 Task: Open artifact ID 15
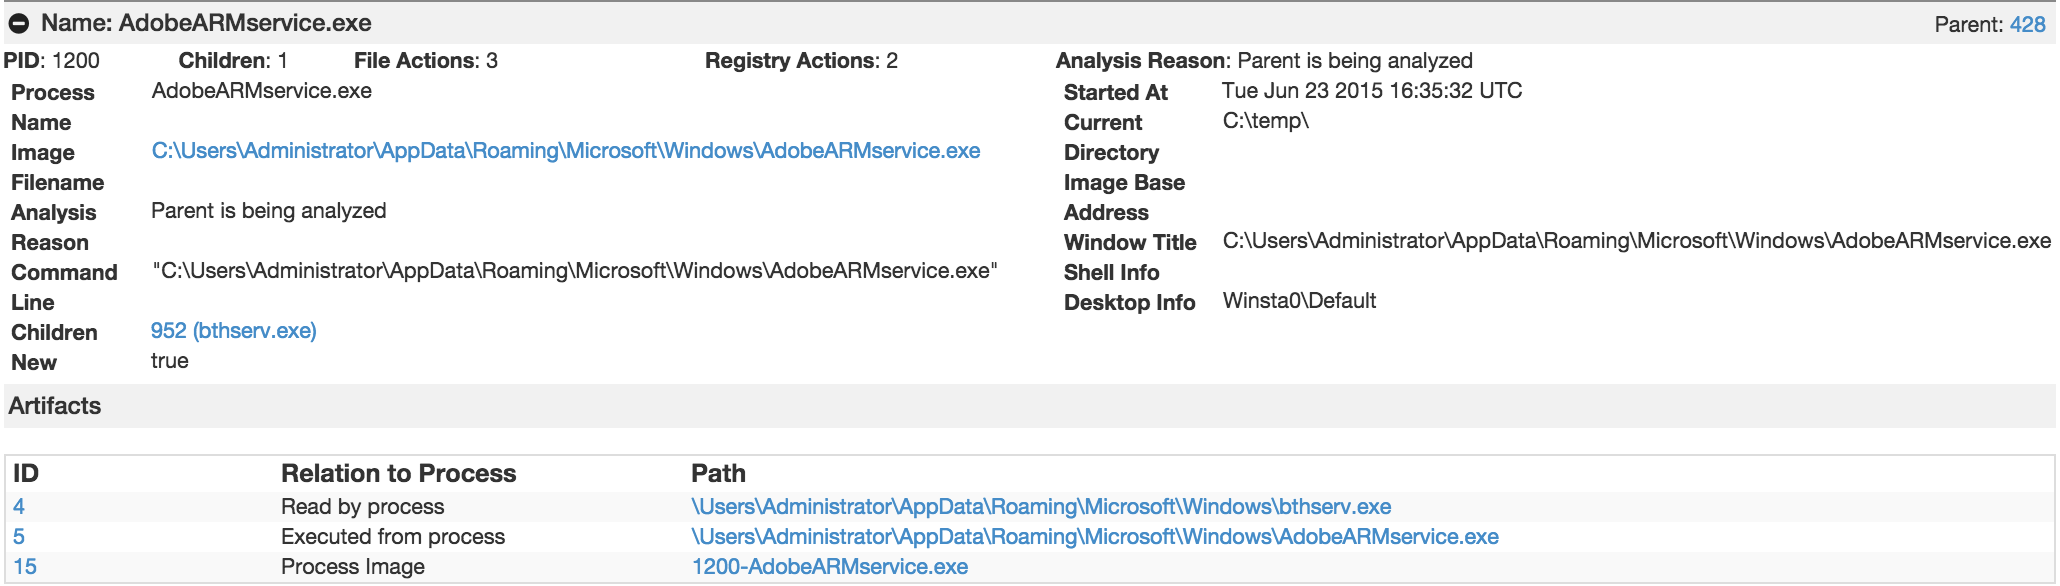pyautogui.click(x=25, y=567)
